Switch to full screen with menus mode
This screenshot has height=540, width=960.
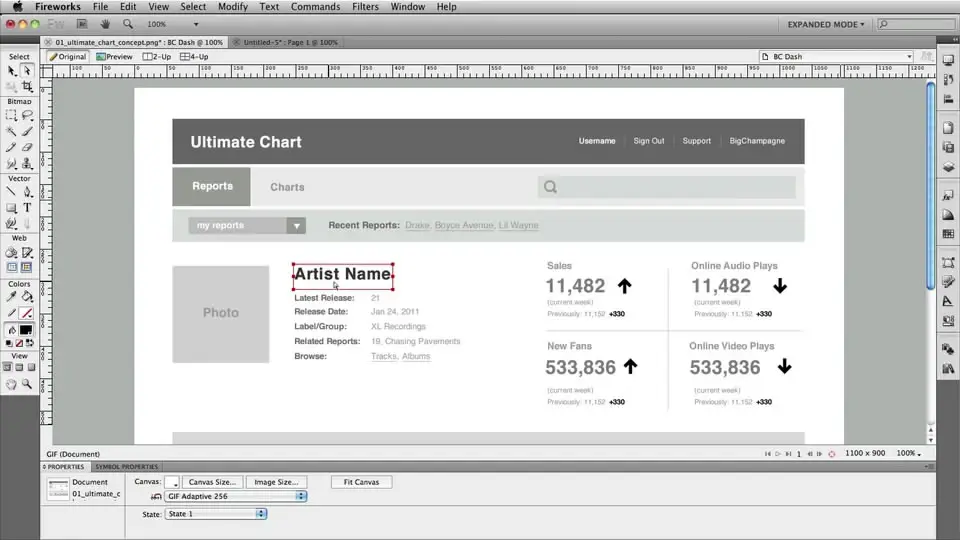tap(19, 367)
